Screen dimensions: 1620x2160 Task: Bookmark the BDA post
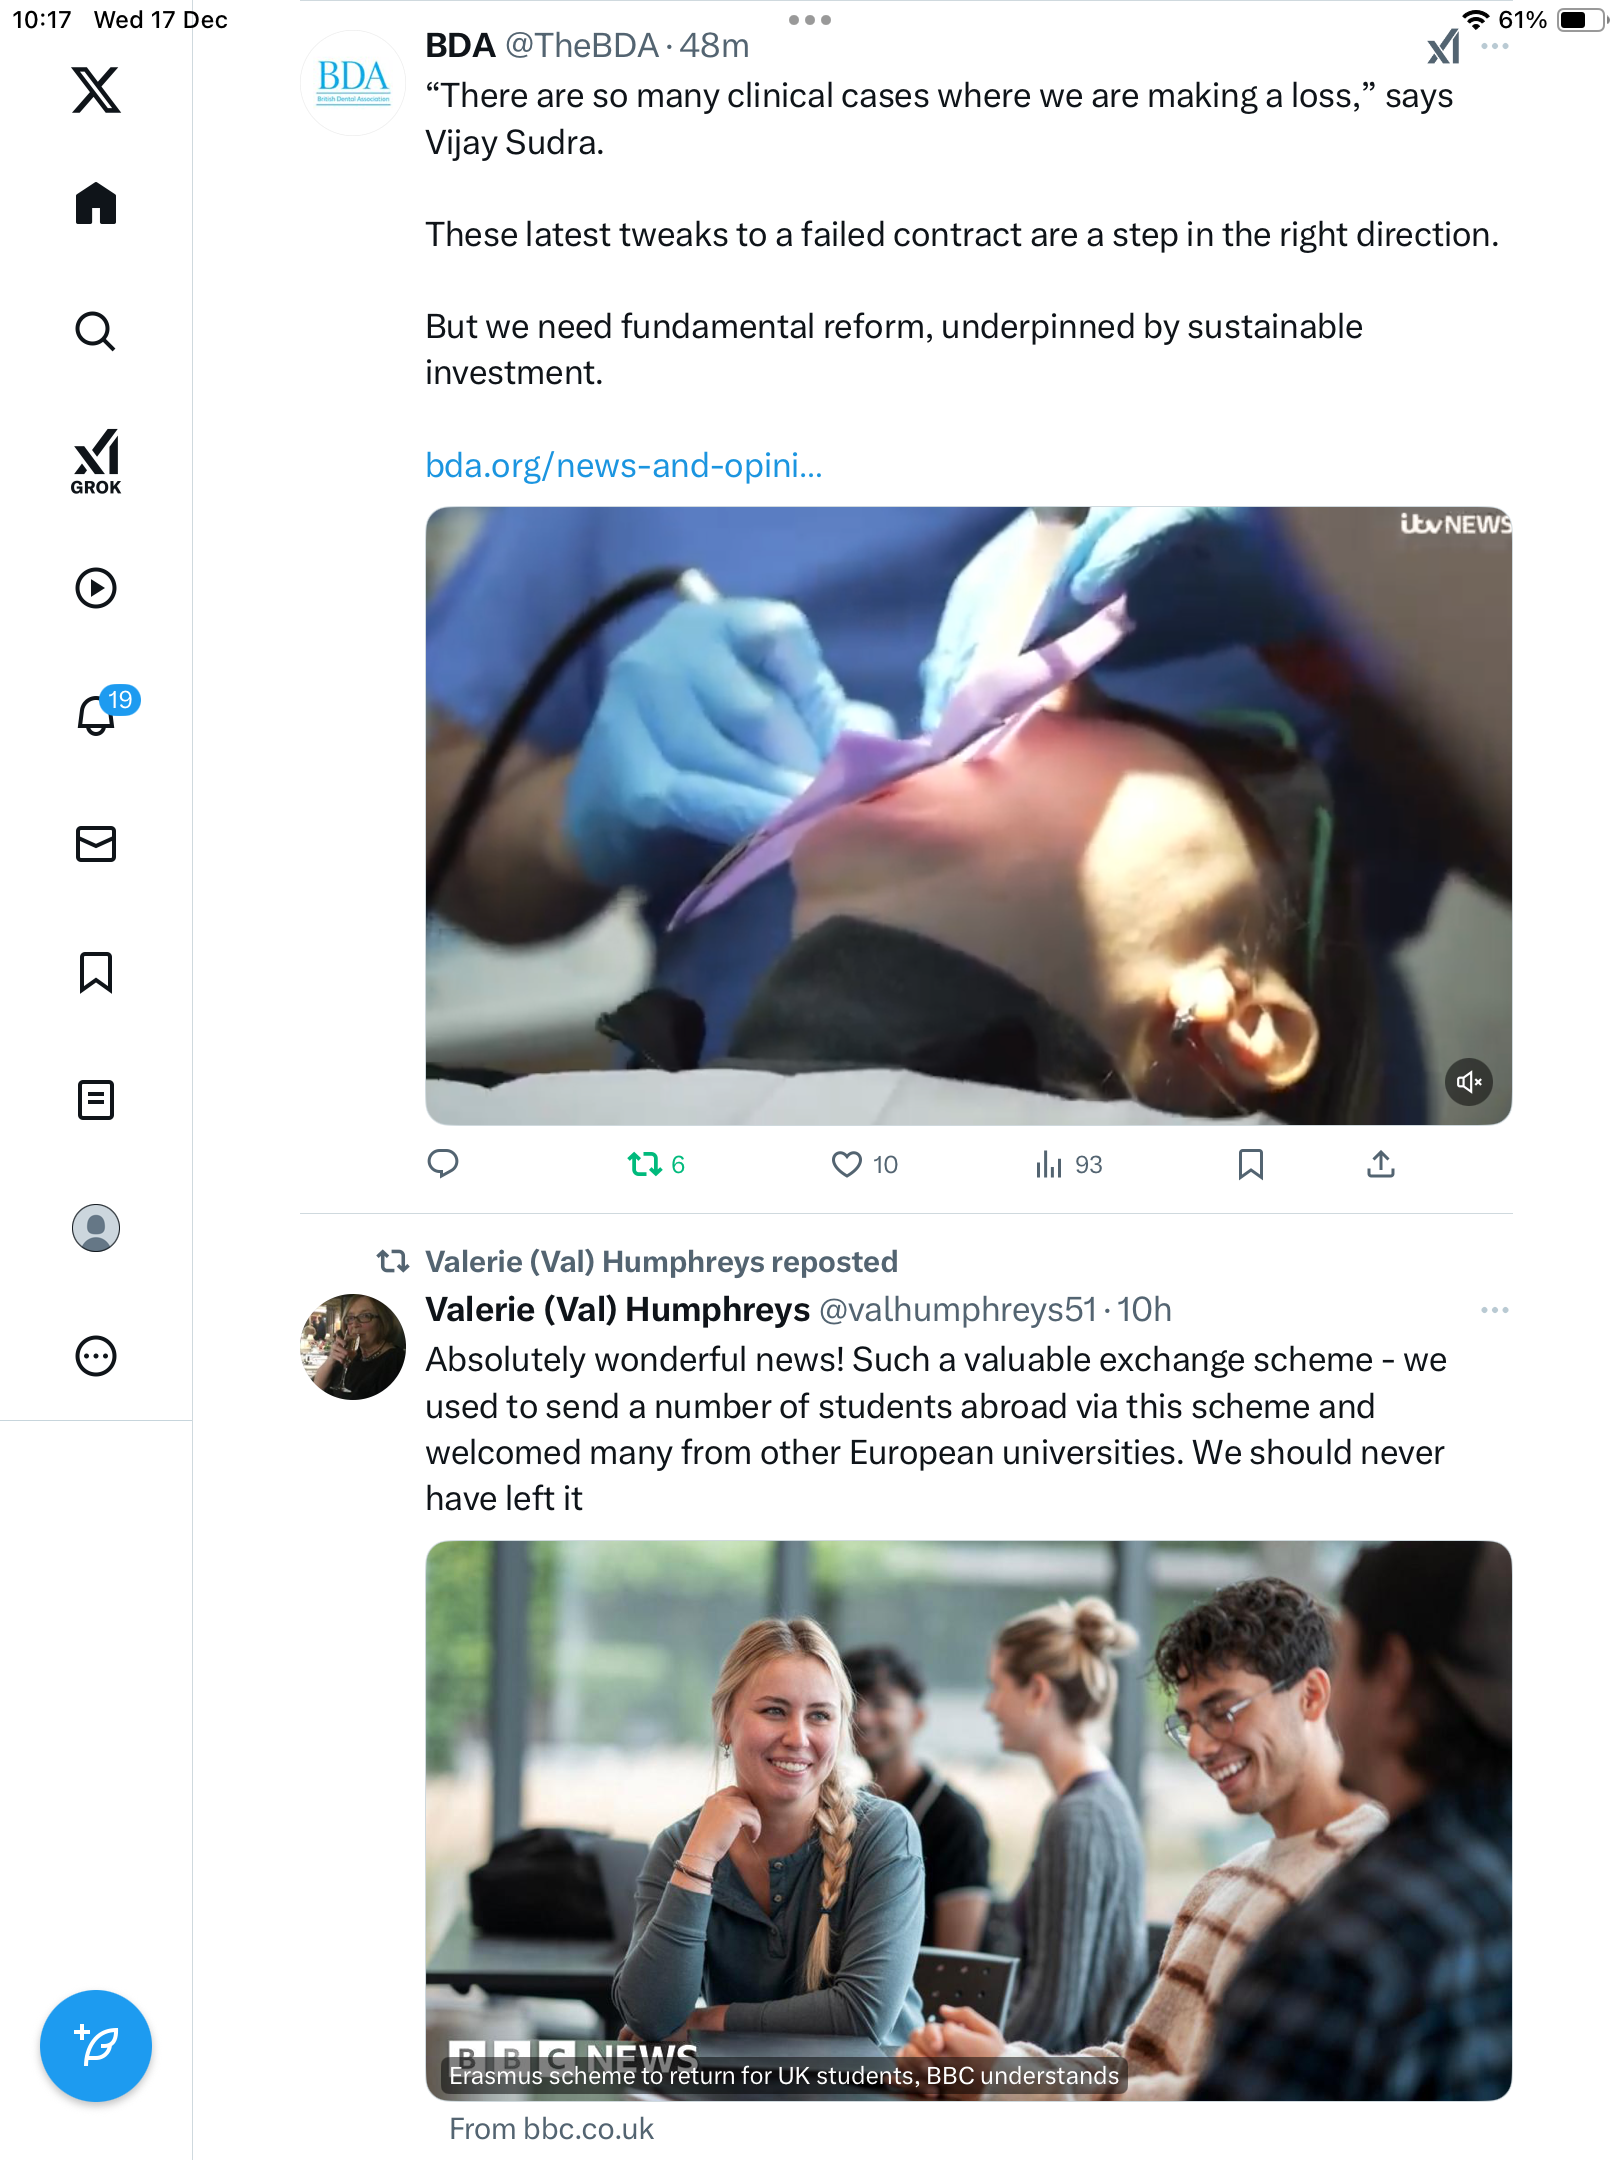pyautogui.click(x=1250, y=1164)
